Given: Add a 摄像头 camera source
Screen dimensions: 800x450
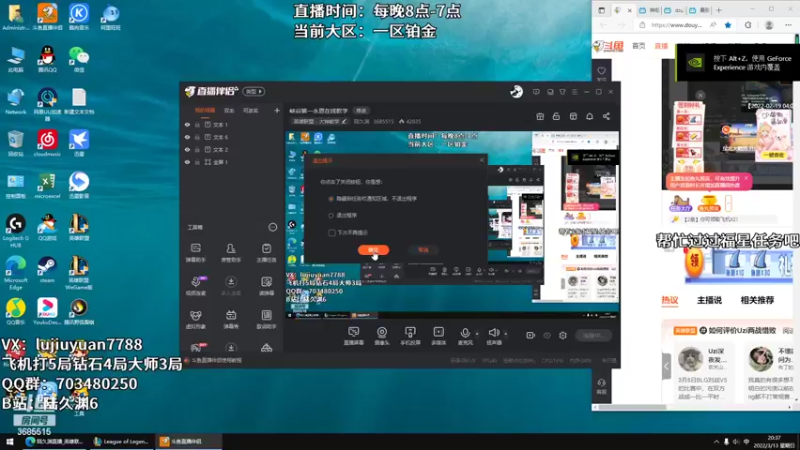Looking at the screenshot, I should pos(382,336).
